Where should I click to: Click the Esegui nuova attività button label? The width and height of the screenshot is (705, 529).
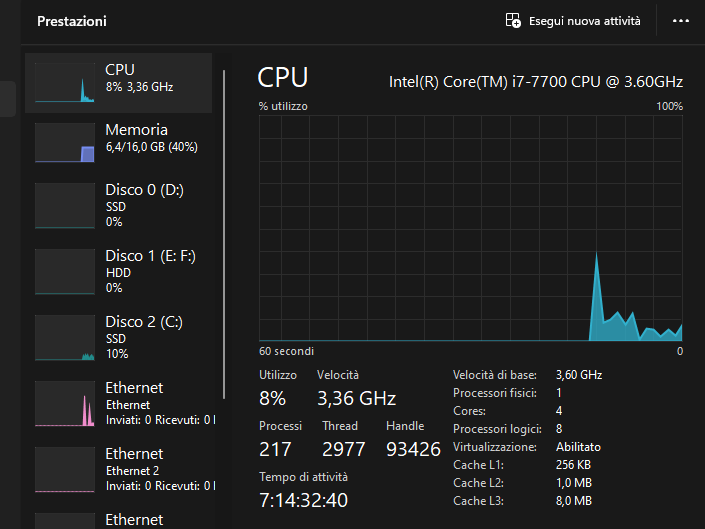click(585, 21)
